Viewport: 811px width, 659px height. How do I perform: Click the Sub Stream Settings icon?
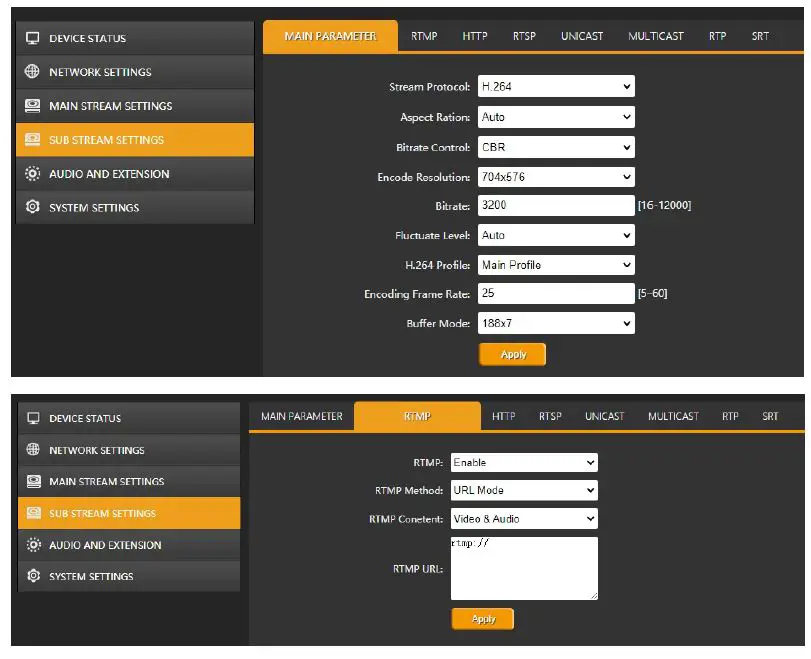tap(34, 139)
